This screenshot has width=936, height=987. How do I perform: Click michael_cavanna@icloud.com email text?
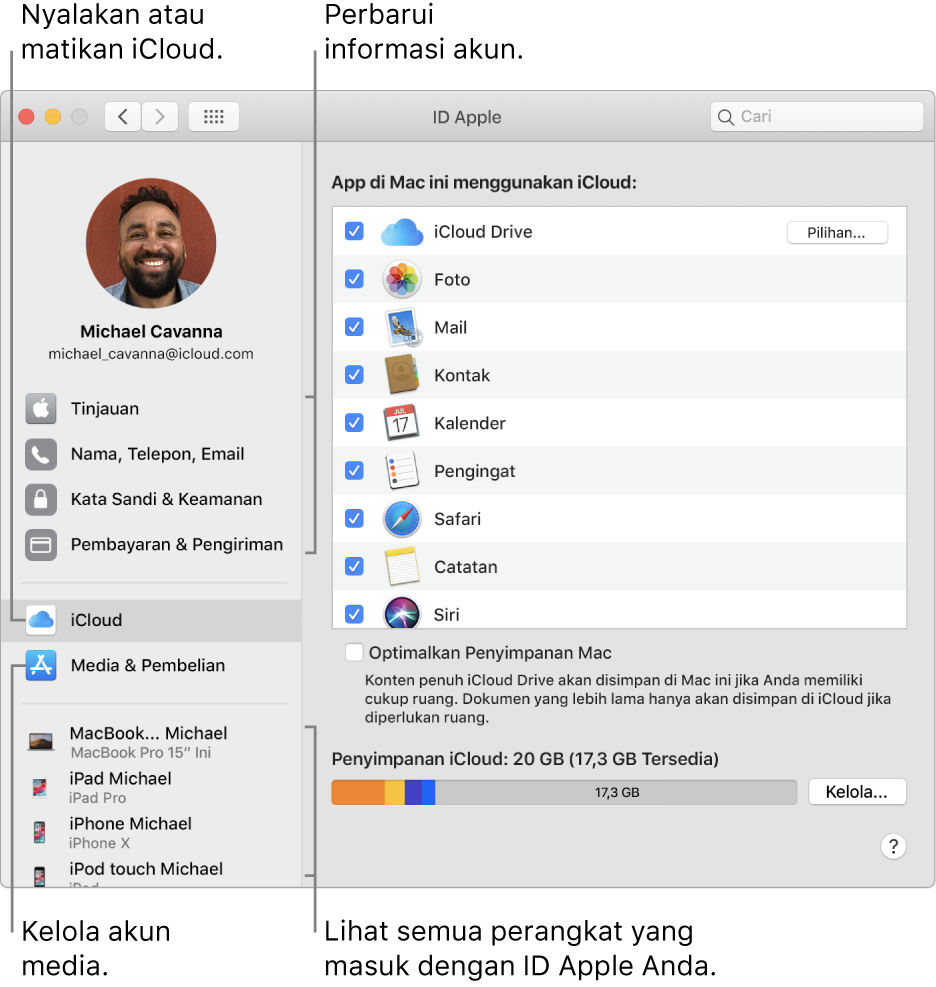151,354
